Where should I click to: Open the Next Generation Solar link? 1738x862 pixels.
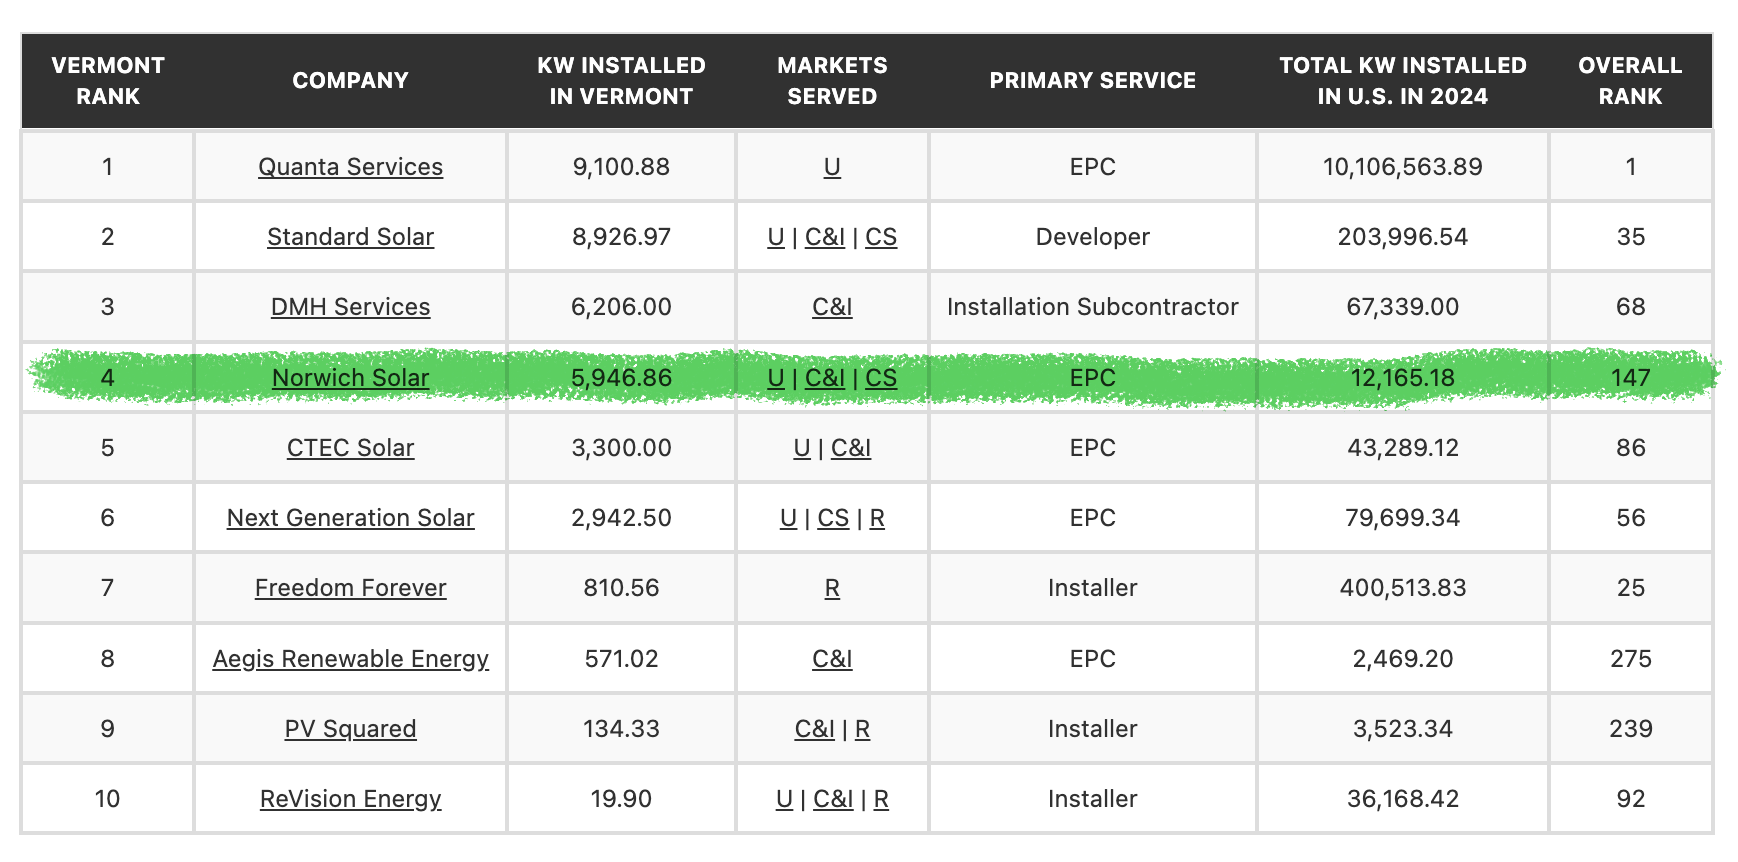coord(350,518)
